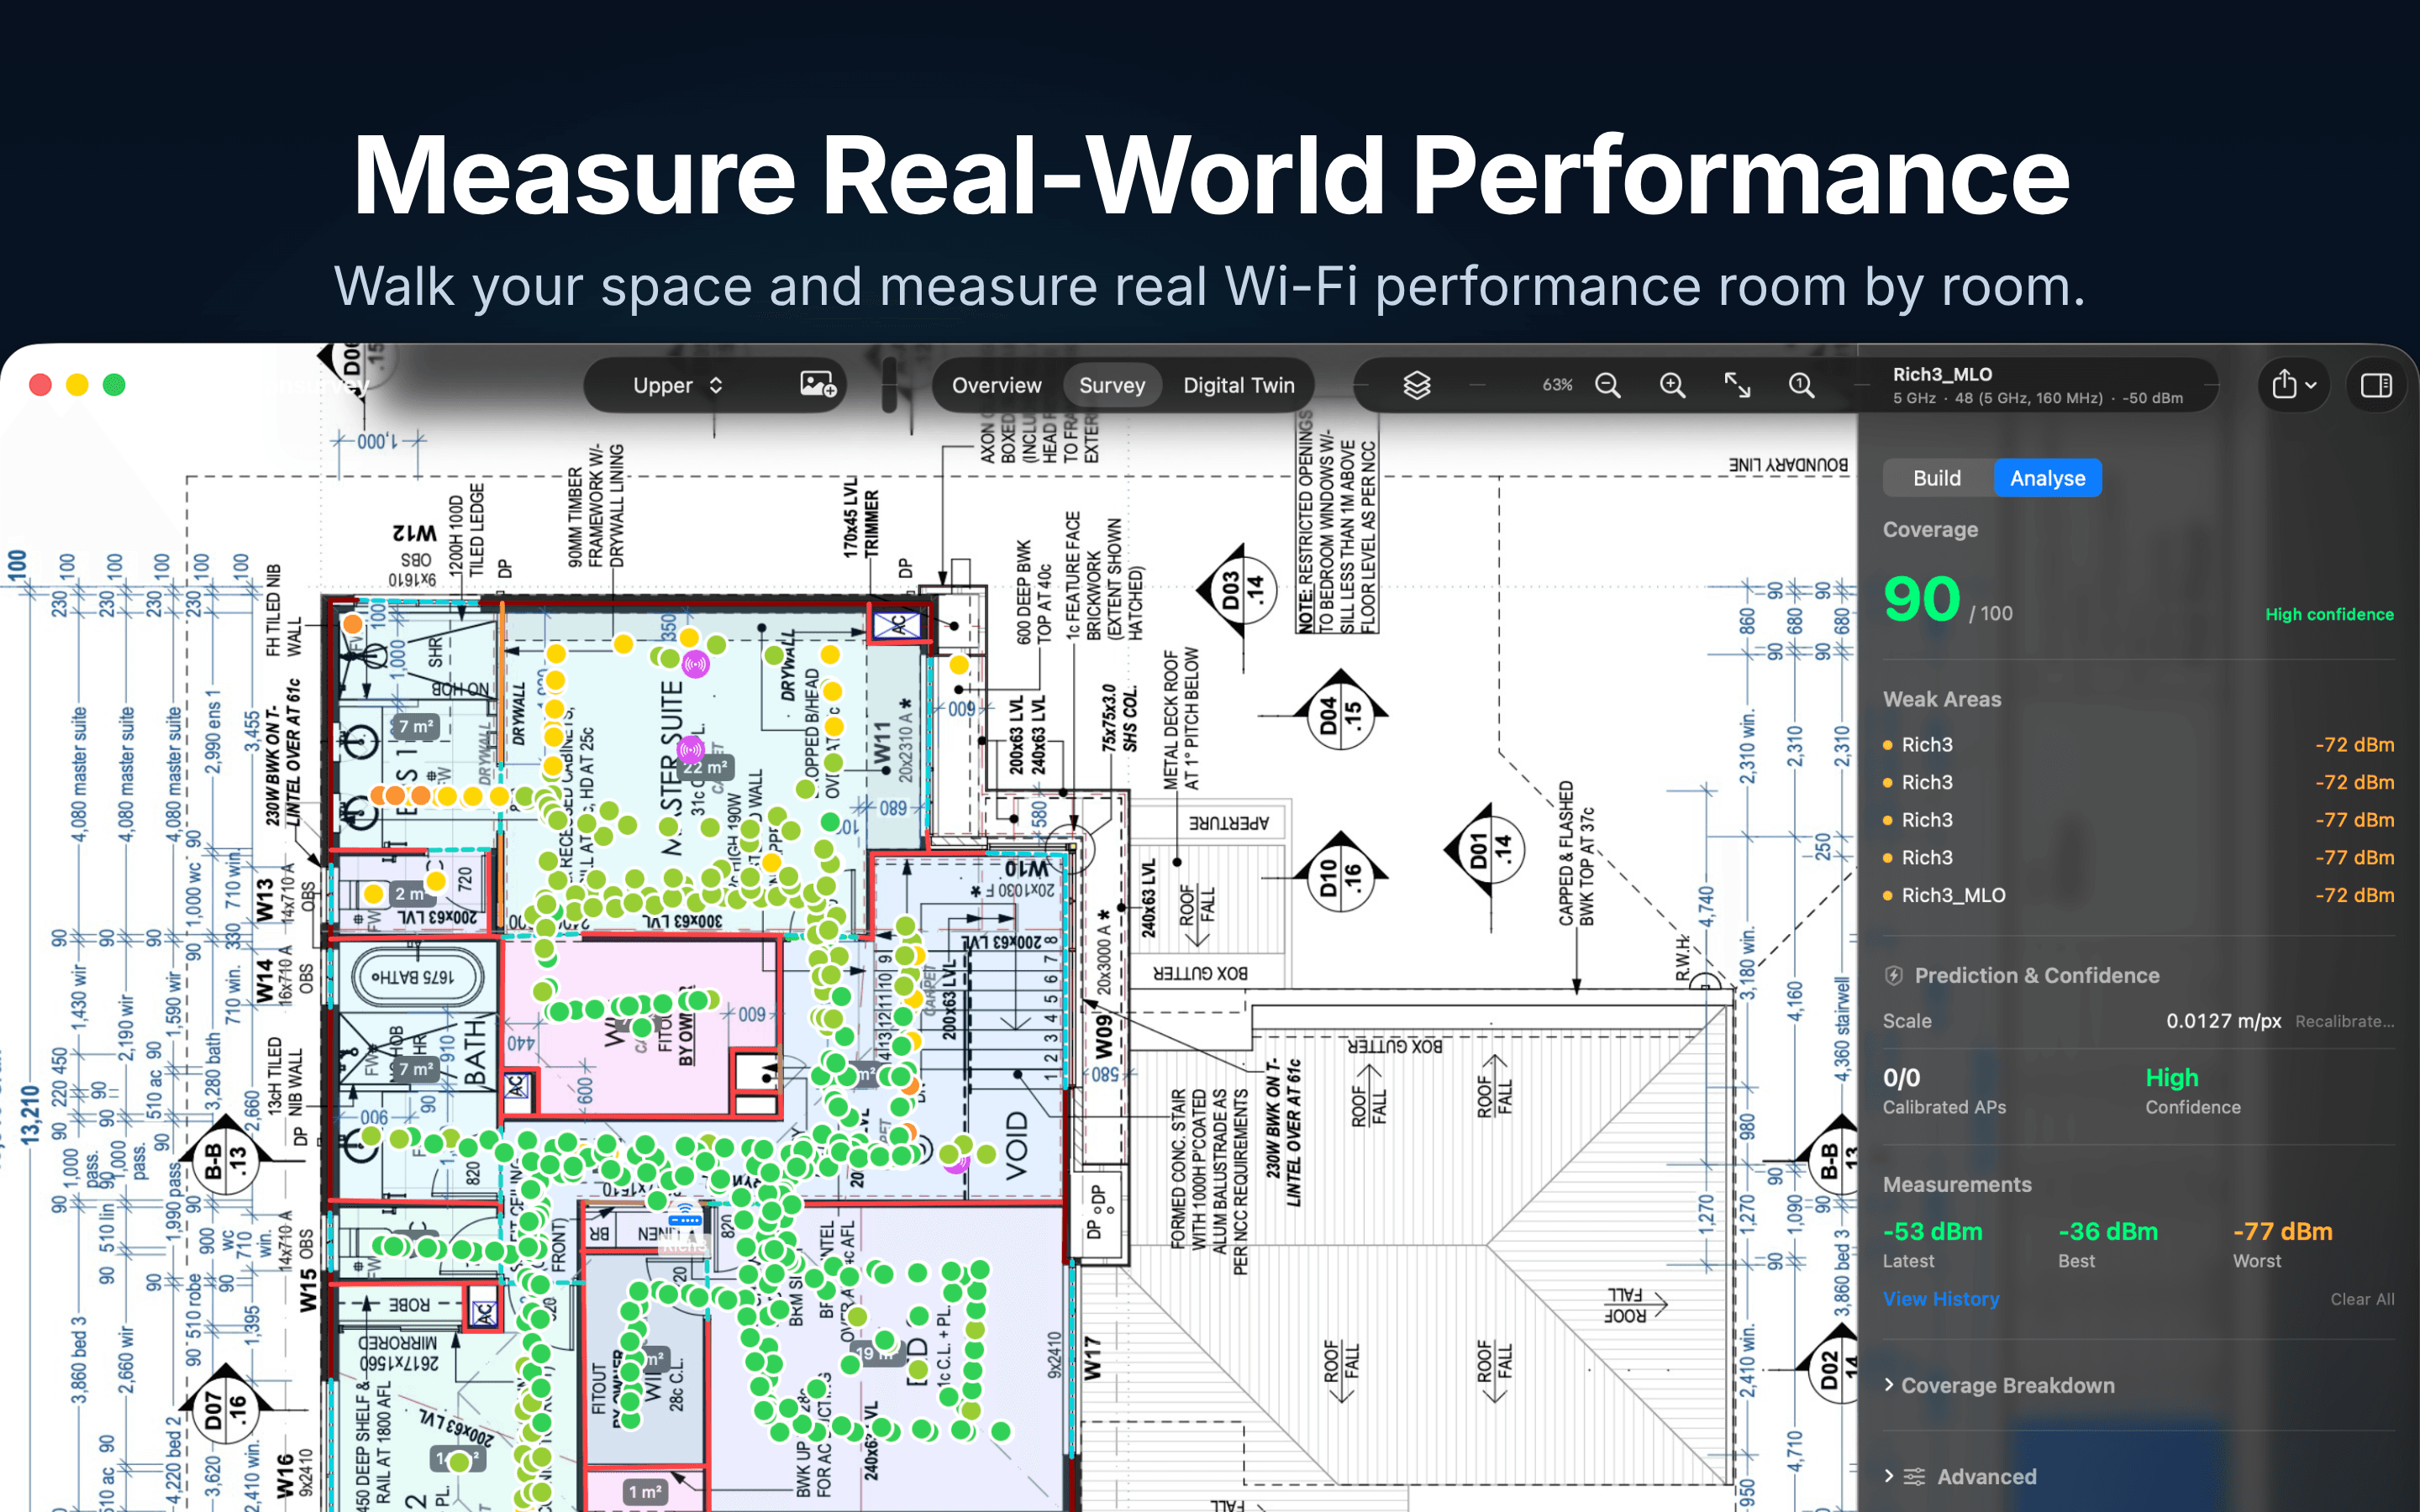Select second Rich3 row with -72 dBm
Image resolution: width=2420 pixels, height=1512 pixels.
tap(2138, 782)
